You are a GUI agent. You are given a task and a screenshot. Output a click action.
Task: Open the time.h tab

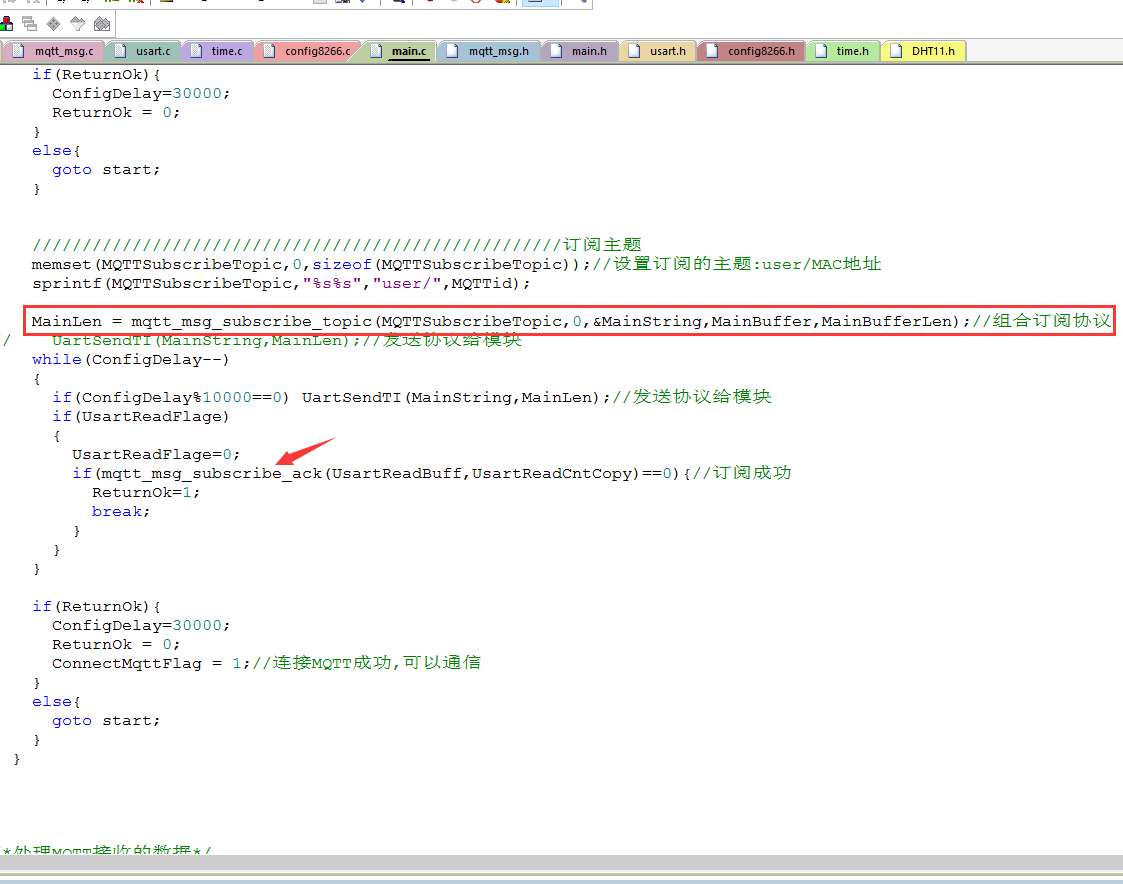coord(843,51)
